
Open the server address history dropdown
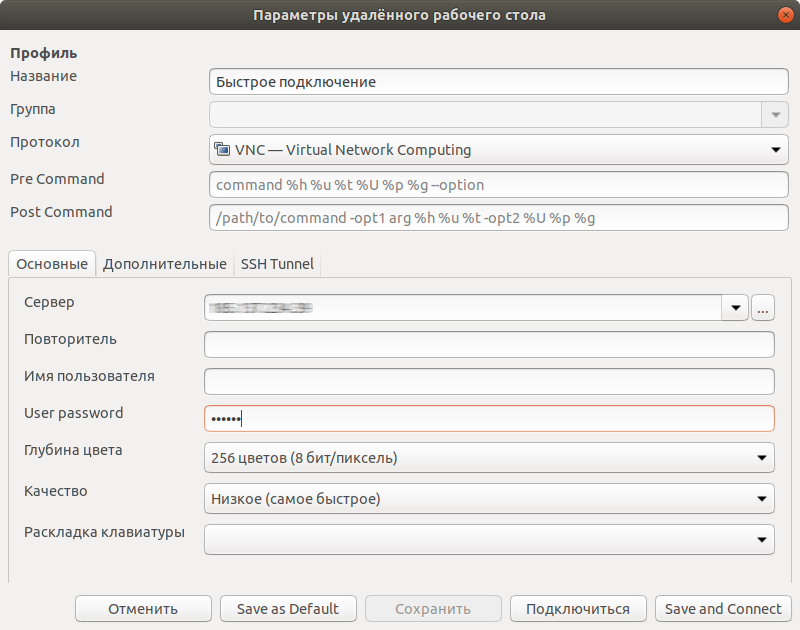[736, 309]
